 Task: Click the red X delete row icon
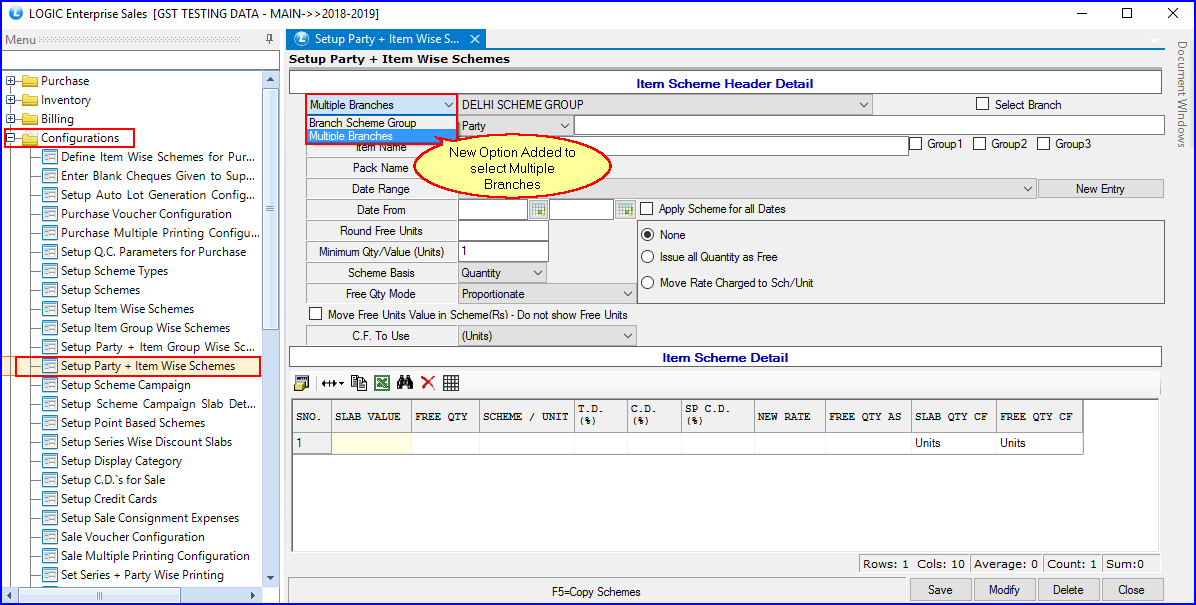(x=427, y=383)
